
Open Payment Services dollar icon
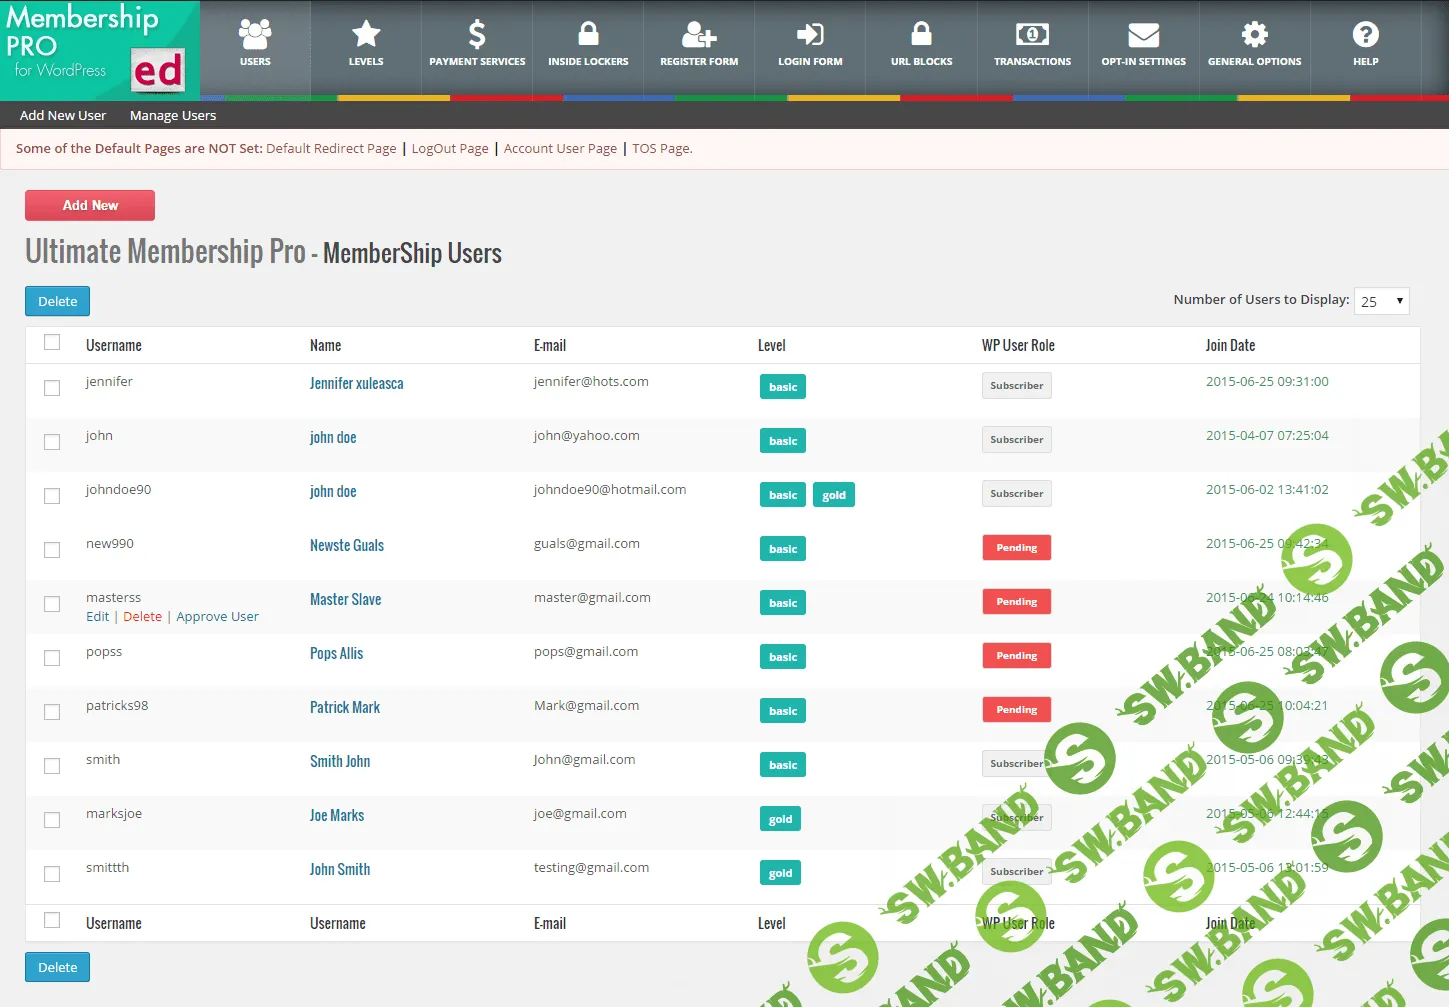(x=477, y=36)
